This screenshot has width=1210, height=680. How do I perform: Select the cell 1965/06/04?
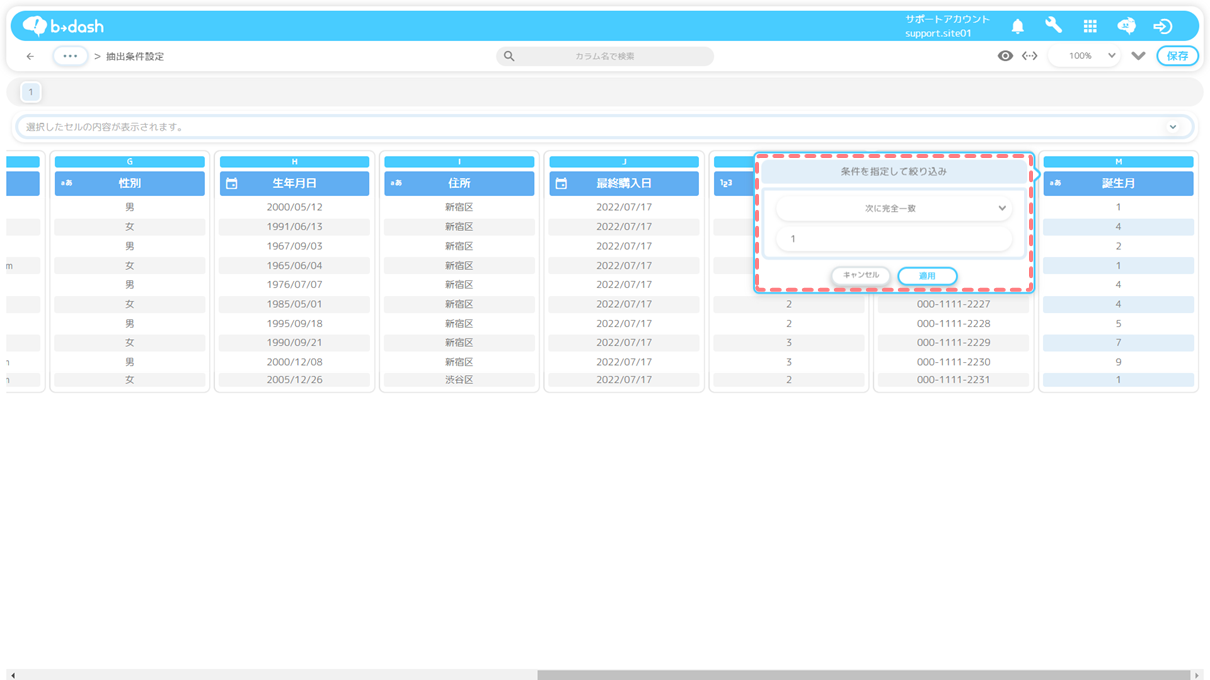click(294, 266)
